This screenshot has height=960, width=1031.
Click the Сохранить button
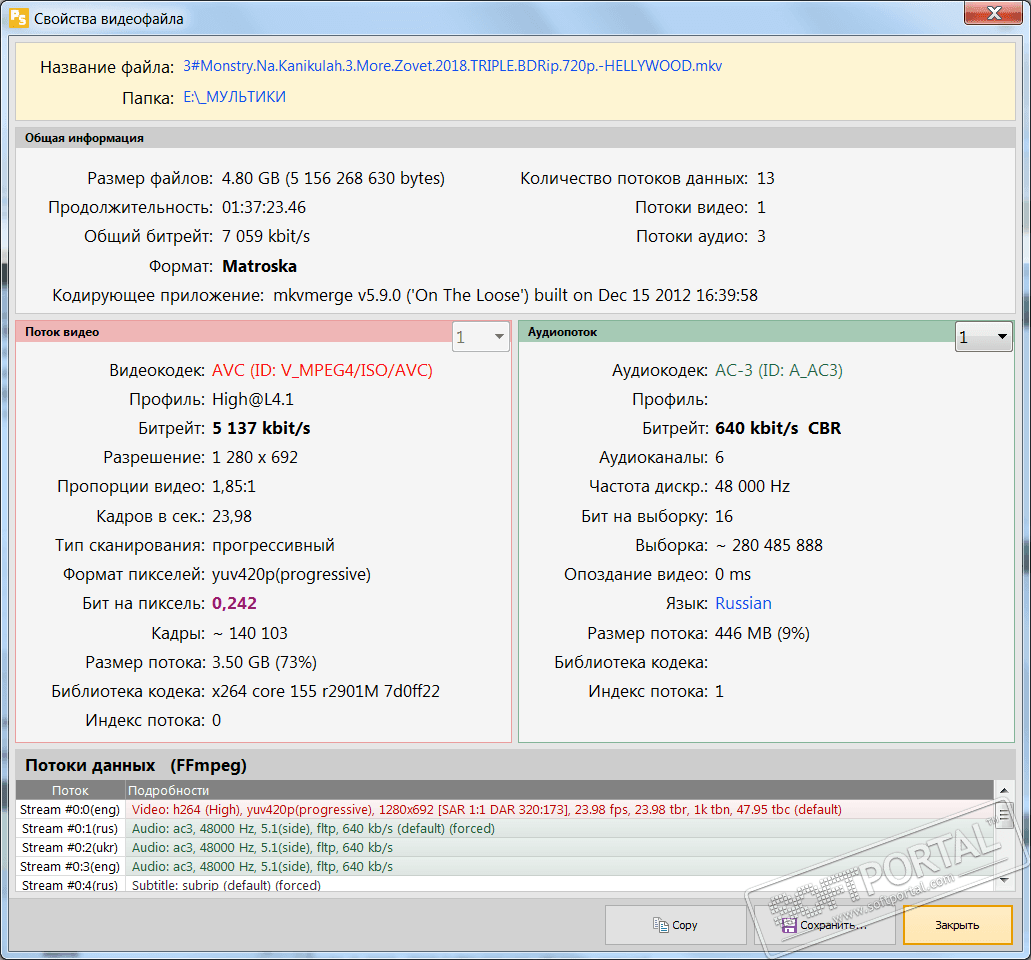pyautogui.click(x=825, y=924)
